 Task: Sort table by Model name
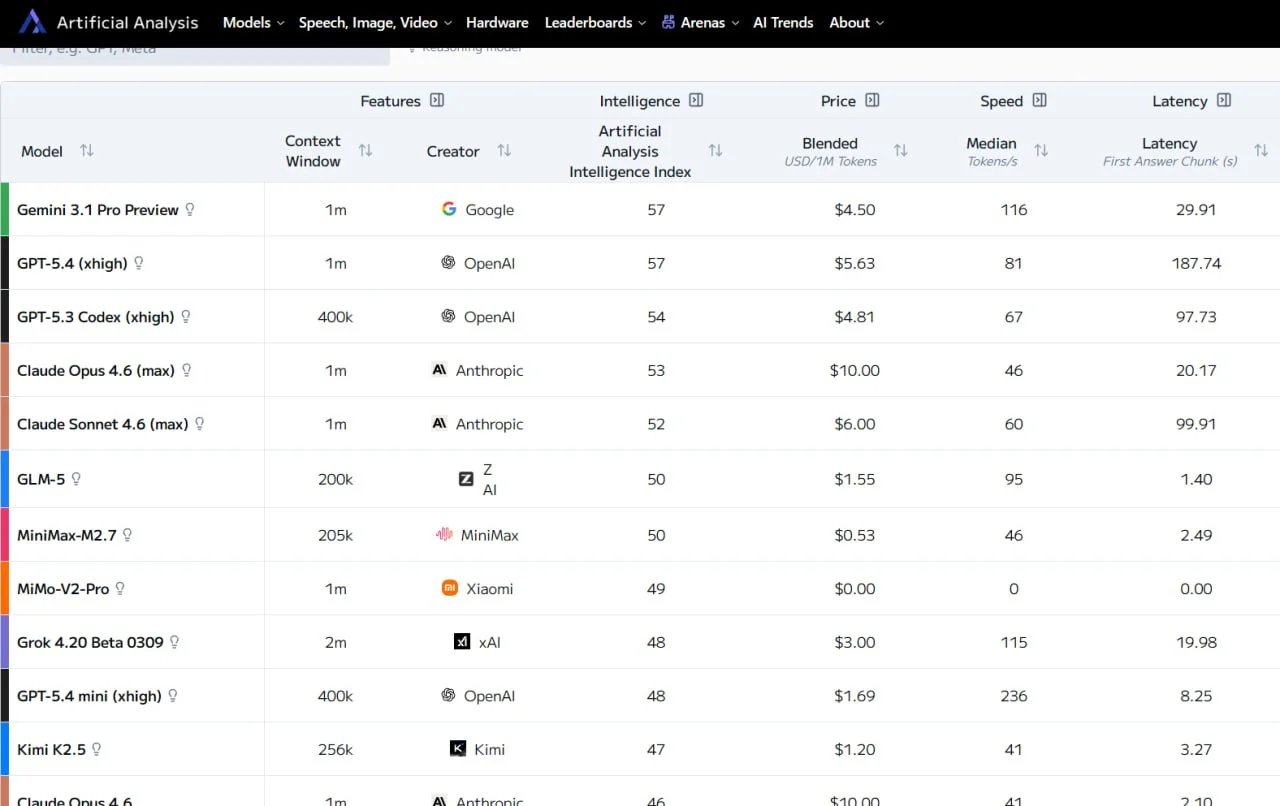[87, 151]
